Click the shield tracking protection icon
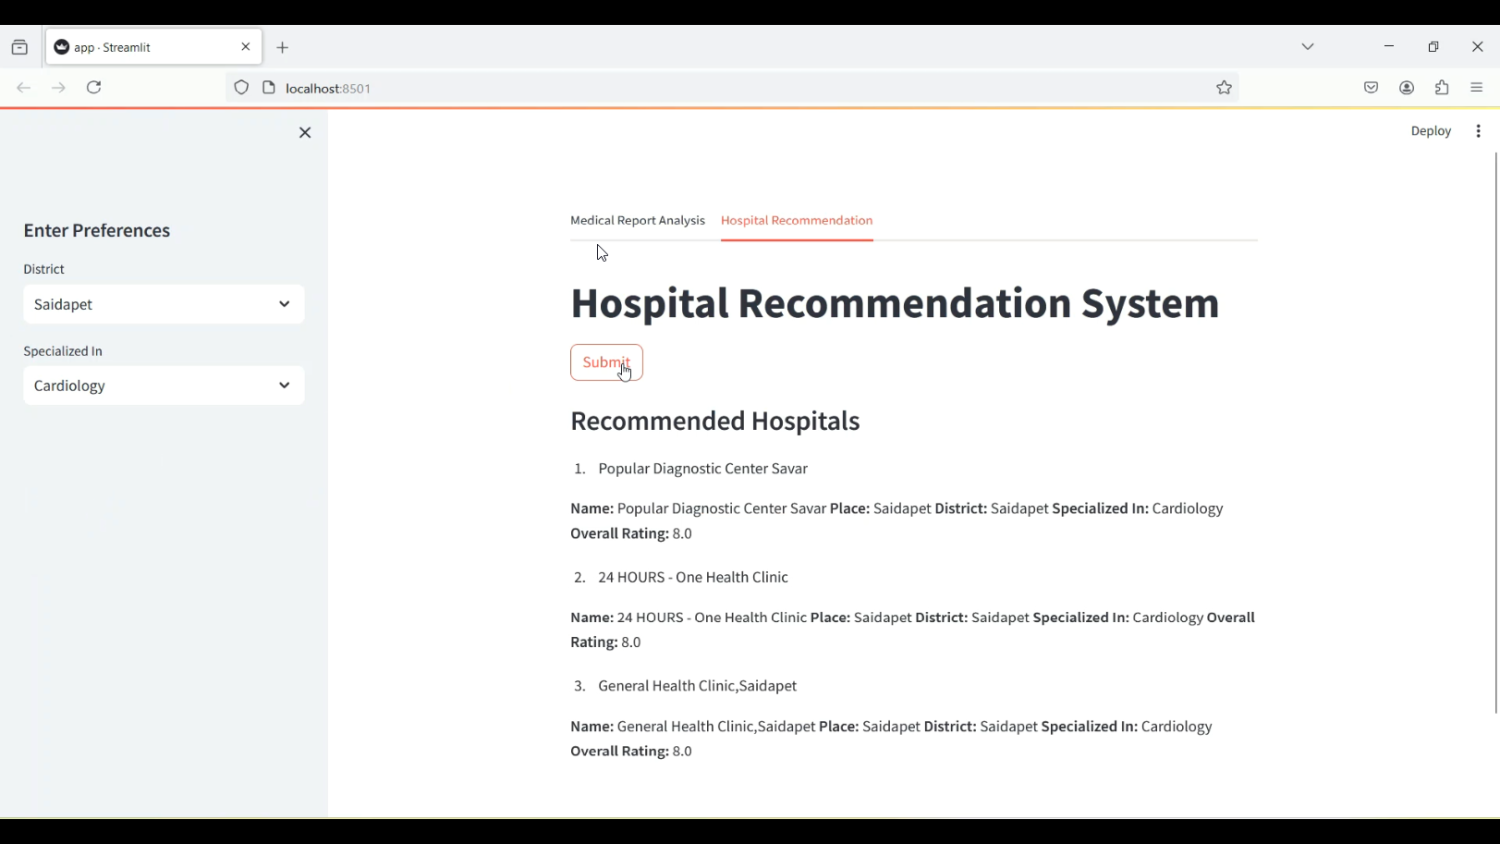This screenshot has width=1500, height=844. (241, 87)
